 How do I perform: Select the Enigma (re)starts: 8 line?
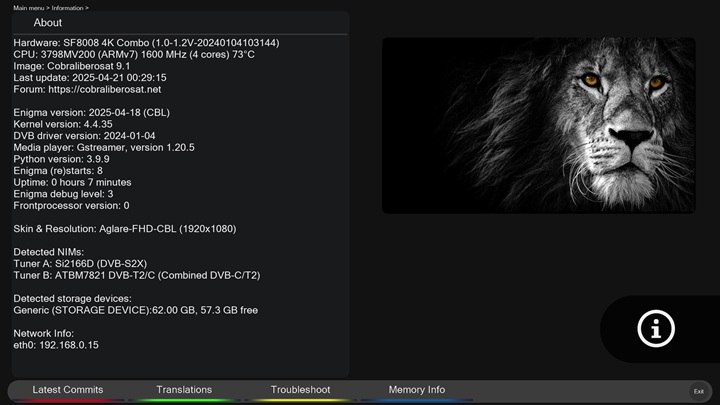[x=58, y=171]
